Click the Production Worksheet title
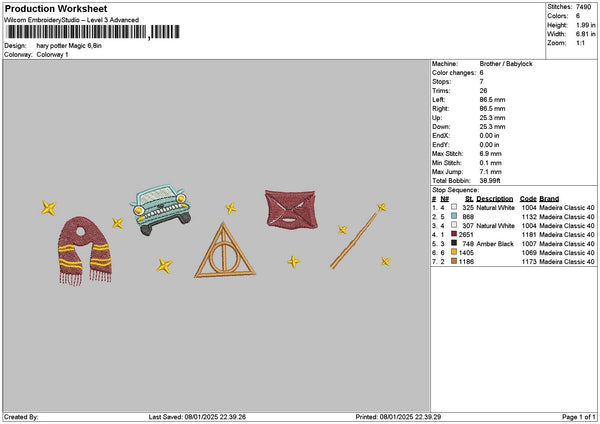The height and width of the screenshot is (424, 600). [56, 8]
